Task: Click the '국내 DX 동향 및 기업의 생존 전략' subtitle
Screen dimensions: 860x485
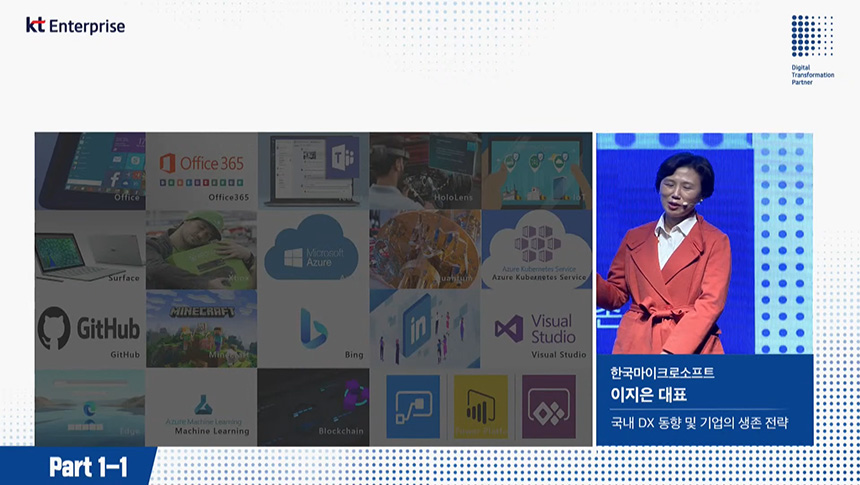Action: click(699, 422)
